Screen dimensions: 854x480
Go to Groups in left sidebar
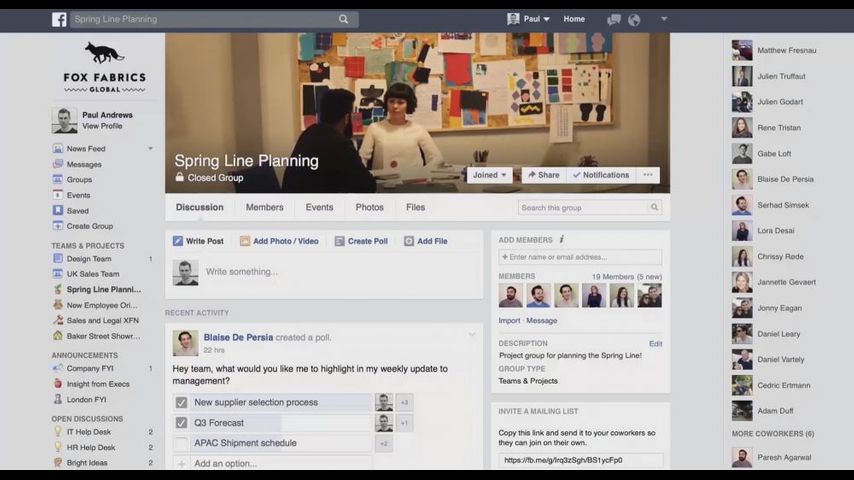79,179
